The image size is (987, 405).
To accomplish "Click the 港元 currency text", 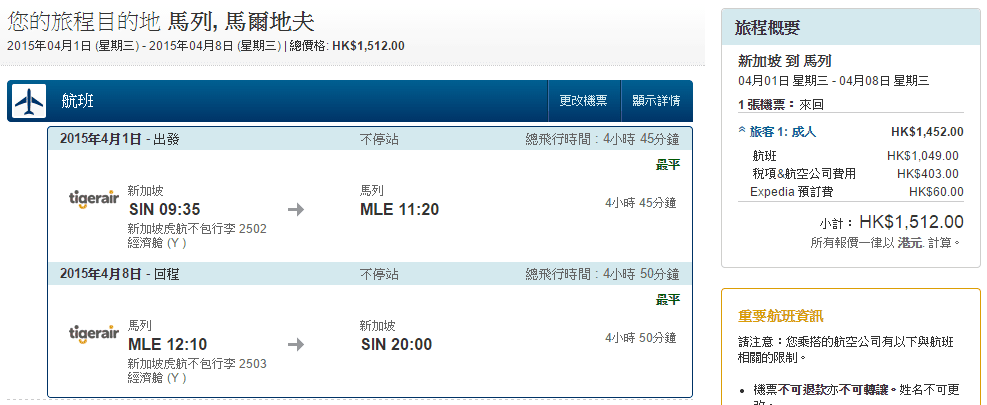I will (912, 242).
